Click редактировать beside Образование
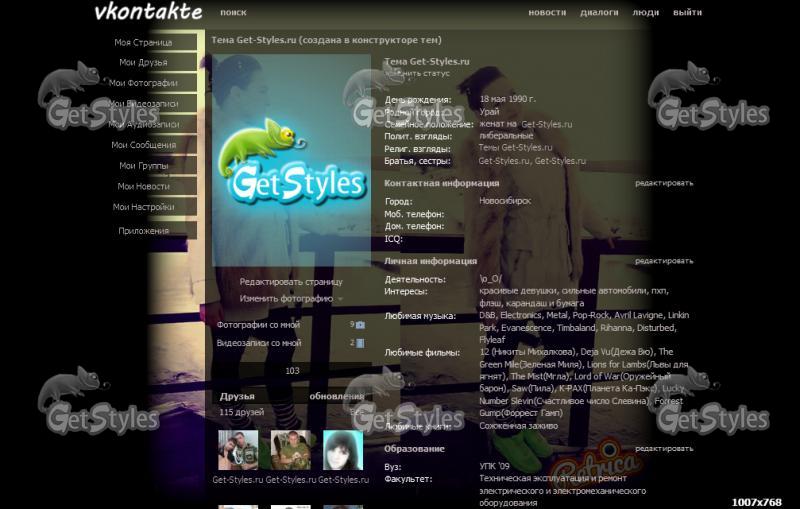The image size is (800, 509). click(664, 448)
